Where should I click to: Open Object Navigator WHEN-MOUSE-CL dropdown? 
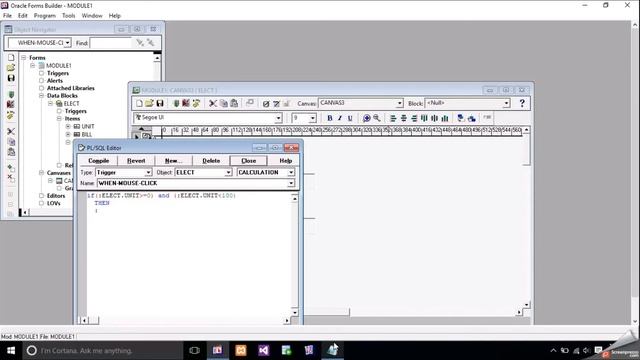pos(67,42)
